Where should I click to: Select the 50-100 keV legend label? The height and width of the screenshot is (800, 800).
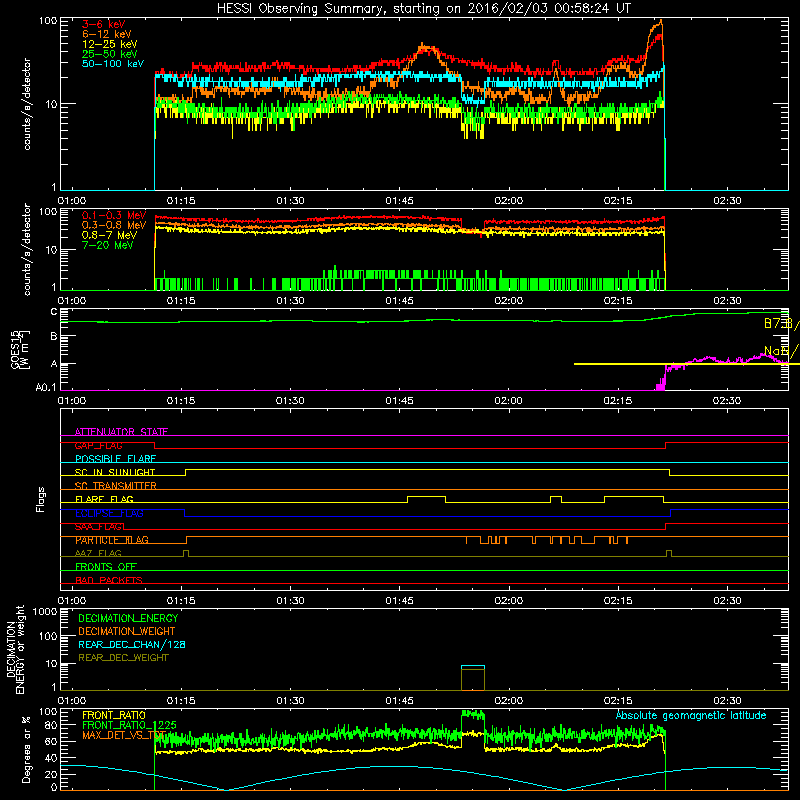(113, 64)
